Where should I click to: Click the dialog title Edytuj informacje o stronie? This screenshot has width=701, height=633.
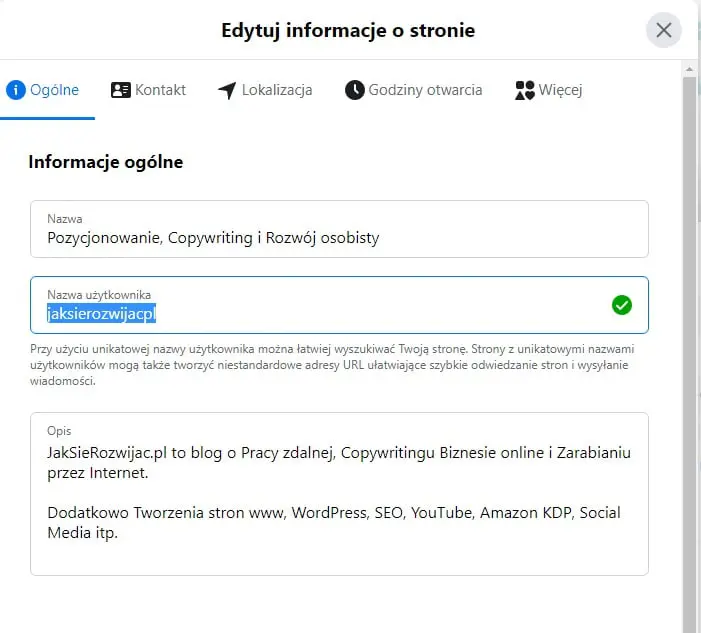pyautogui.click(x=348, y=30)
